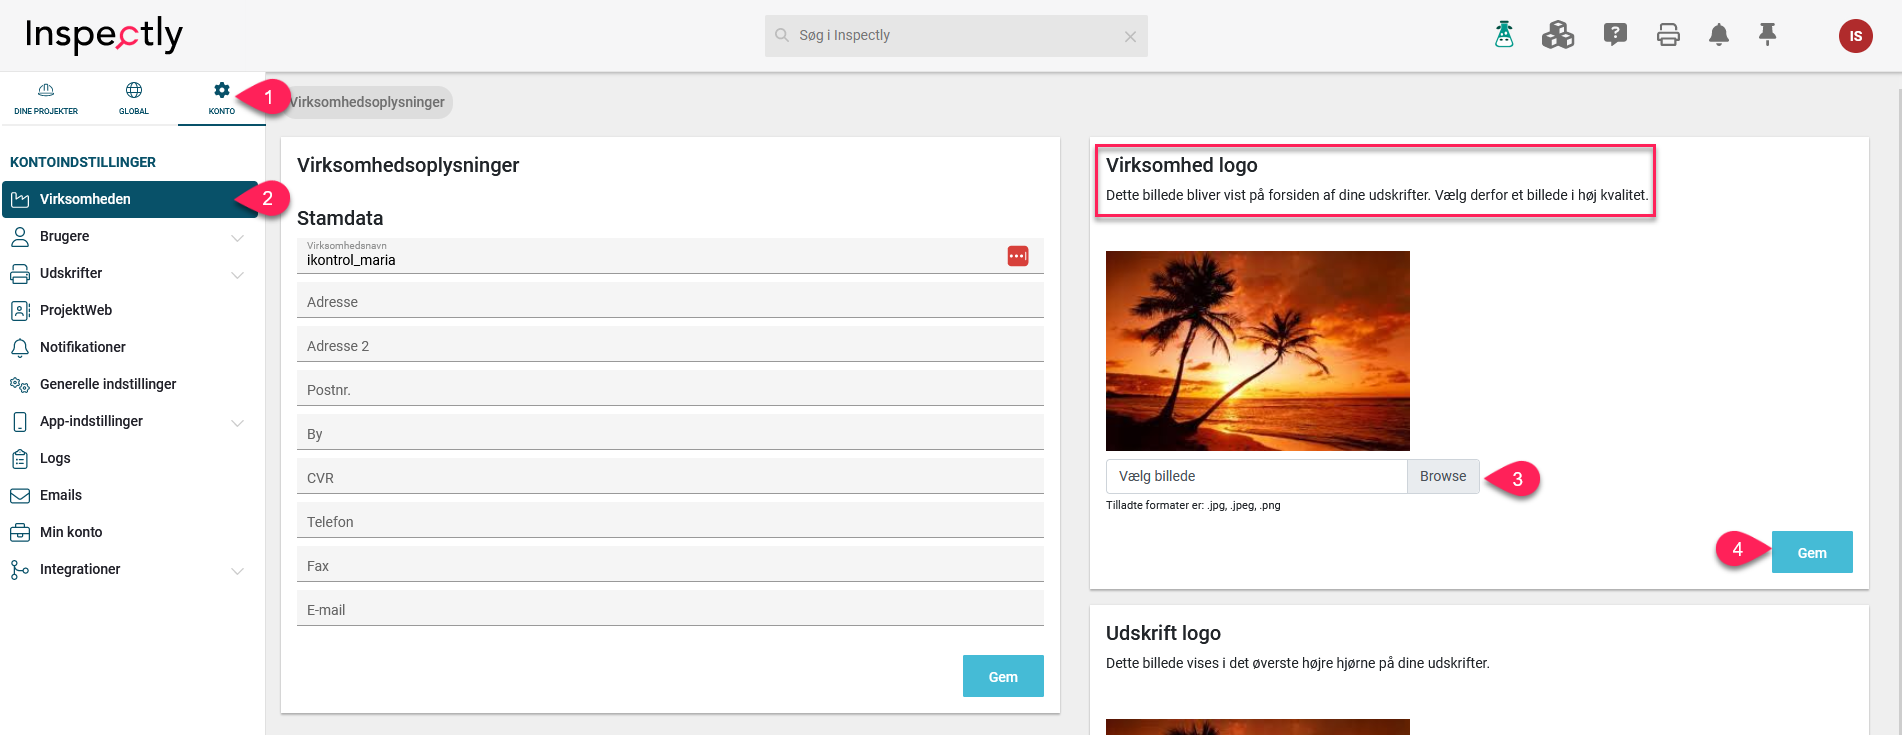Focus the Adresse field

click(670, 300)
